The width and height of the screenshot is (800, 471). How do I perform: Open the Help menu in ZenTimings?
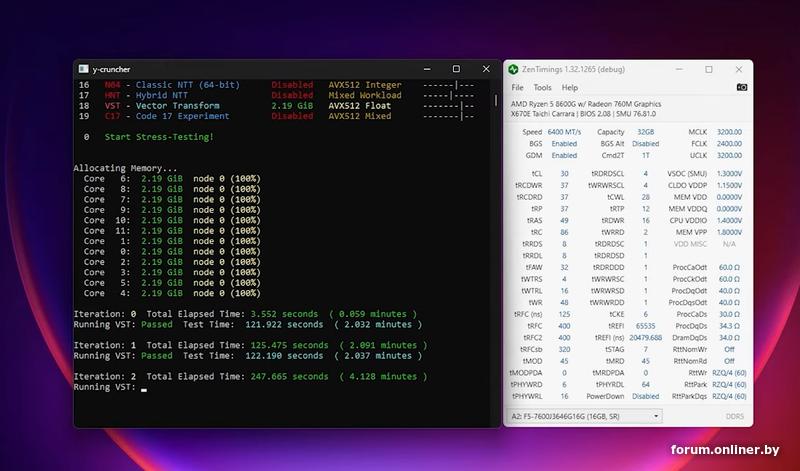[x=569, y=88]
